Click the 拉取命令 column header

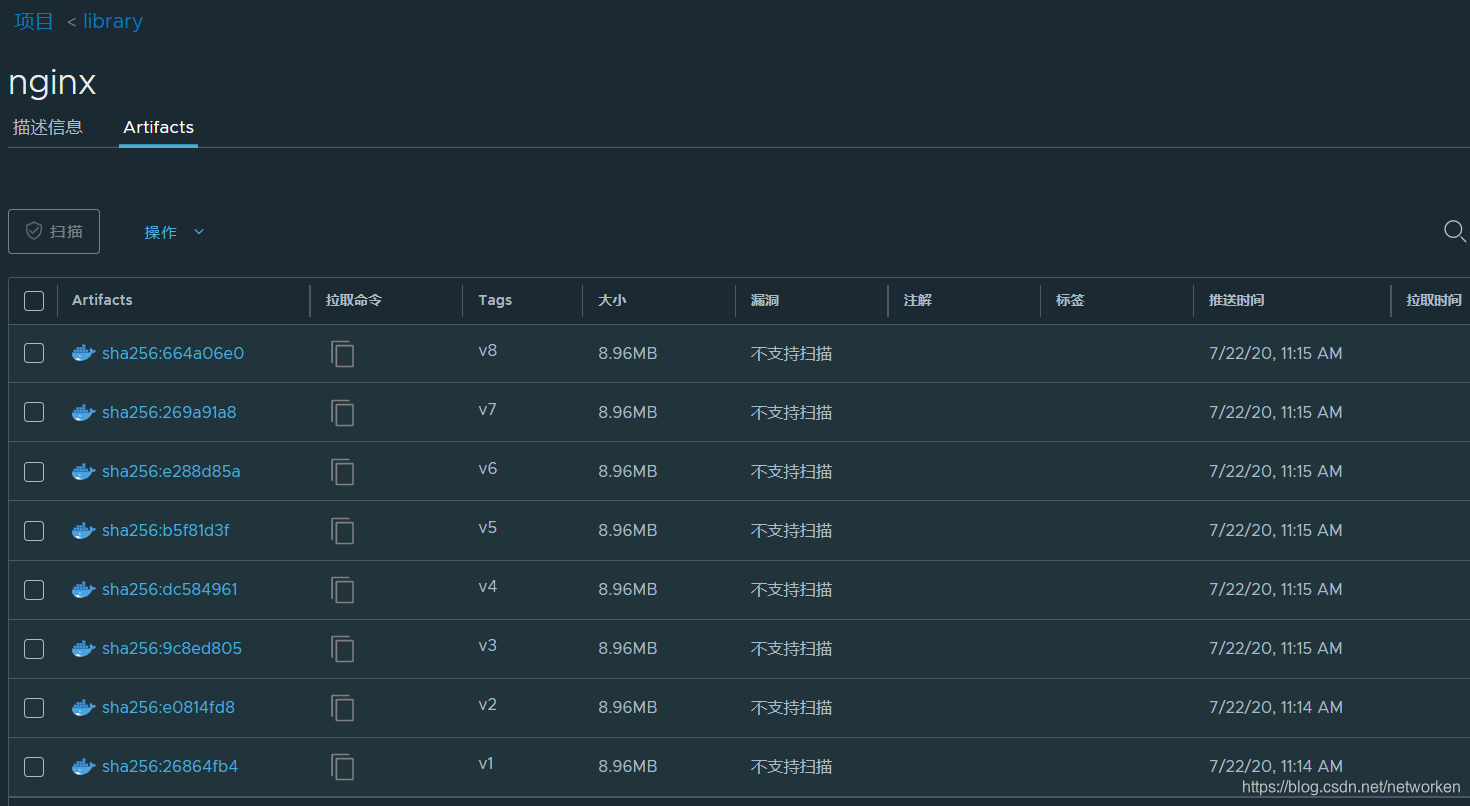354,300
